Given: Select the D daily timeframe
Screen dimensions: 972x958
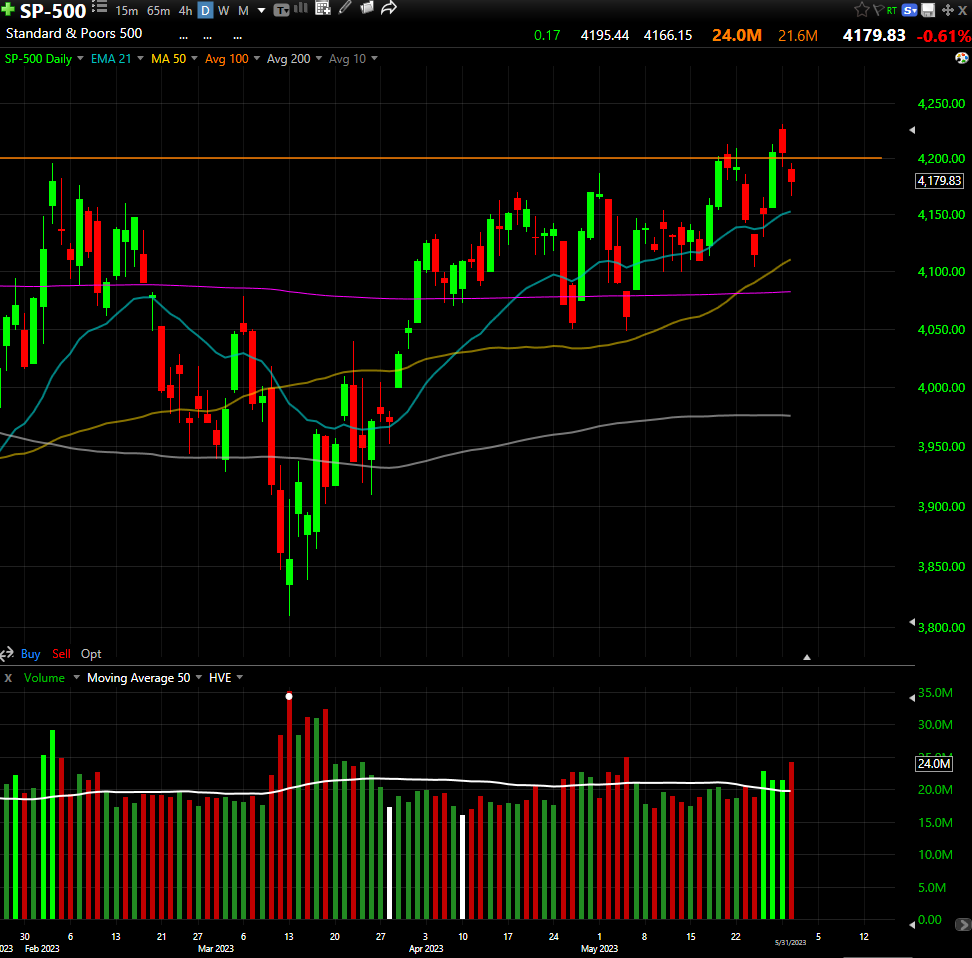Looking at the screenshot, I should (205, 11).
